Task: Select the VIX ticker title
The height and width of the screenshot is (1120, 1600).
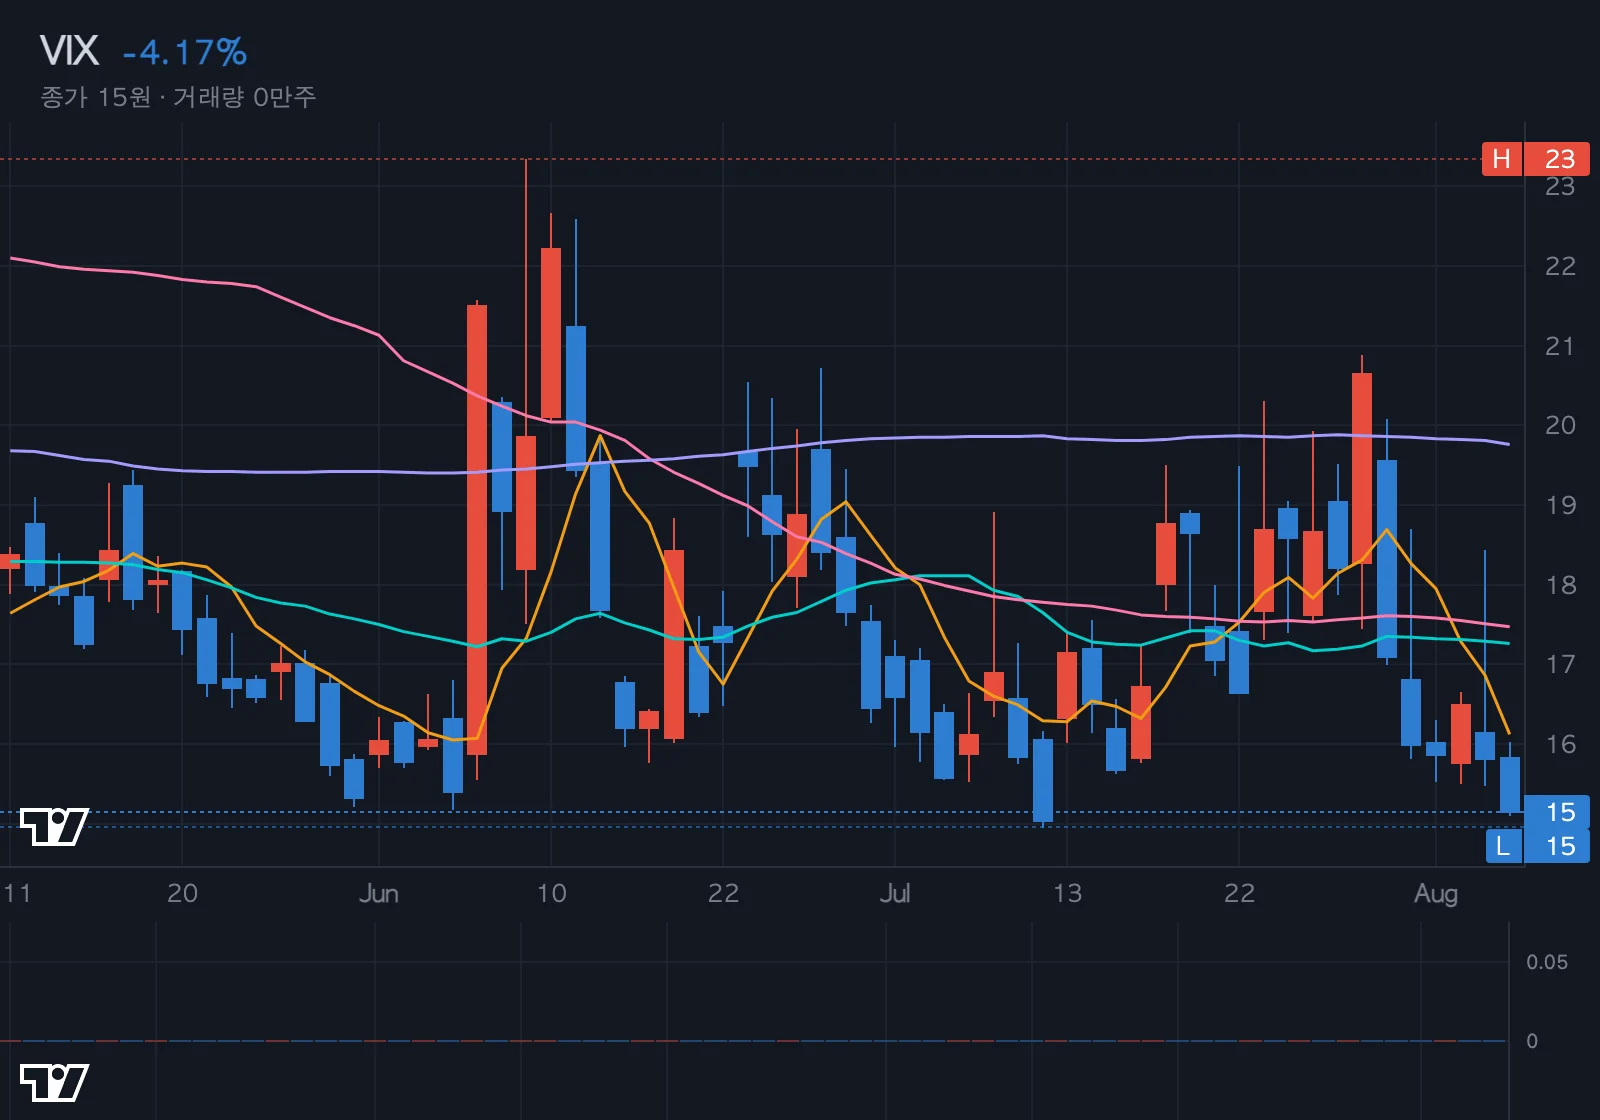Action: [69, 51]
